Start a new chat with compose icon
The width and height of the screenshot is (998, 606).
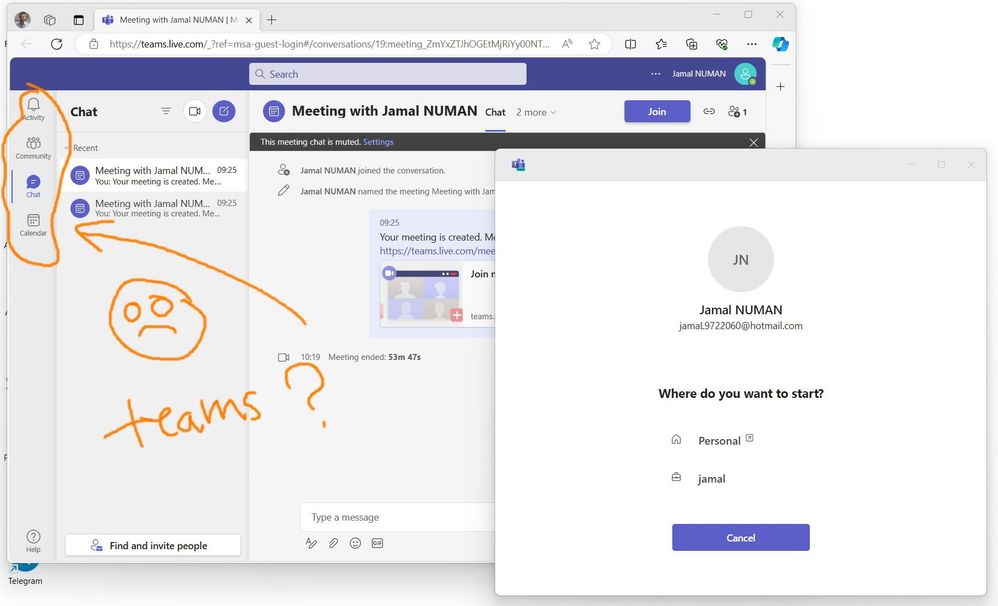click(x=224, y=111)
